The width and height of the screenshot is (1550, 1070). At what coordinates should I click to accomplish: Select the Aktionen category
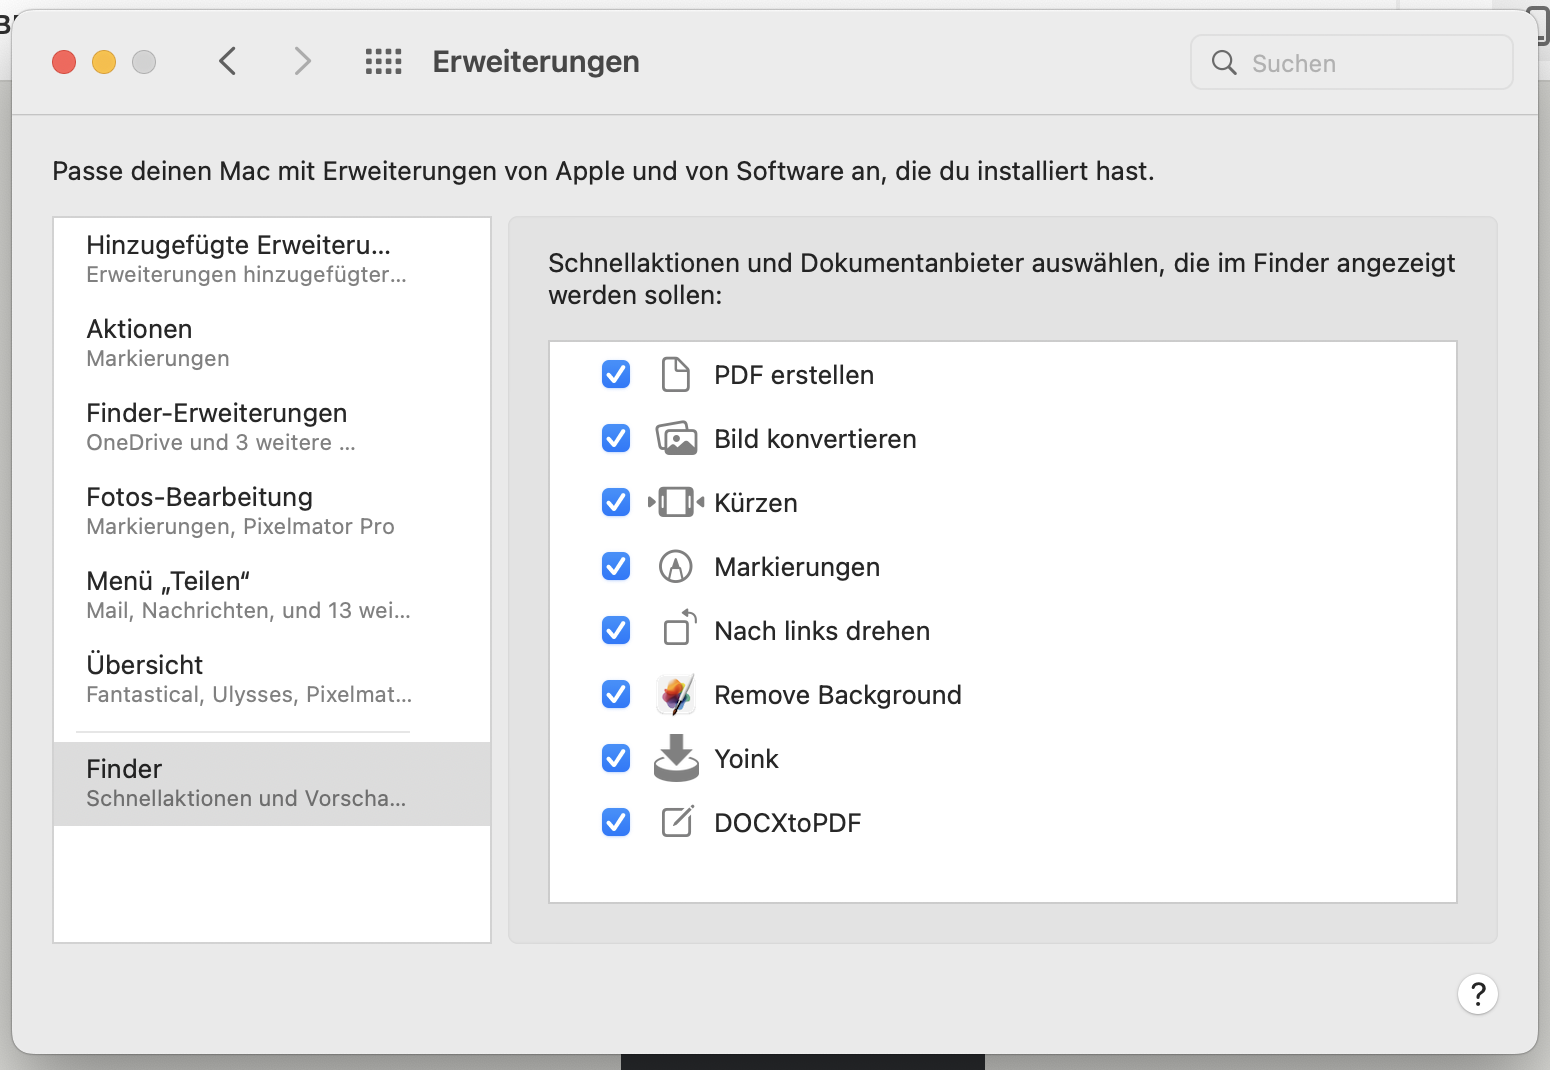coord(272,343)
